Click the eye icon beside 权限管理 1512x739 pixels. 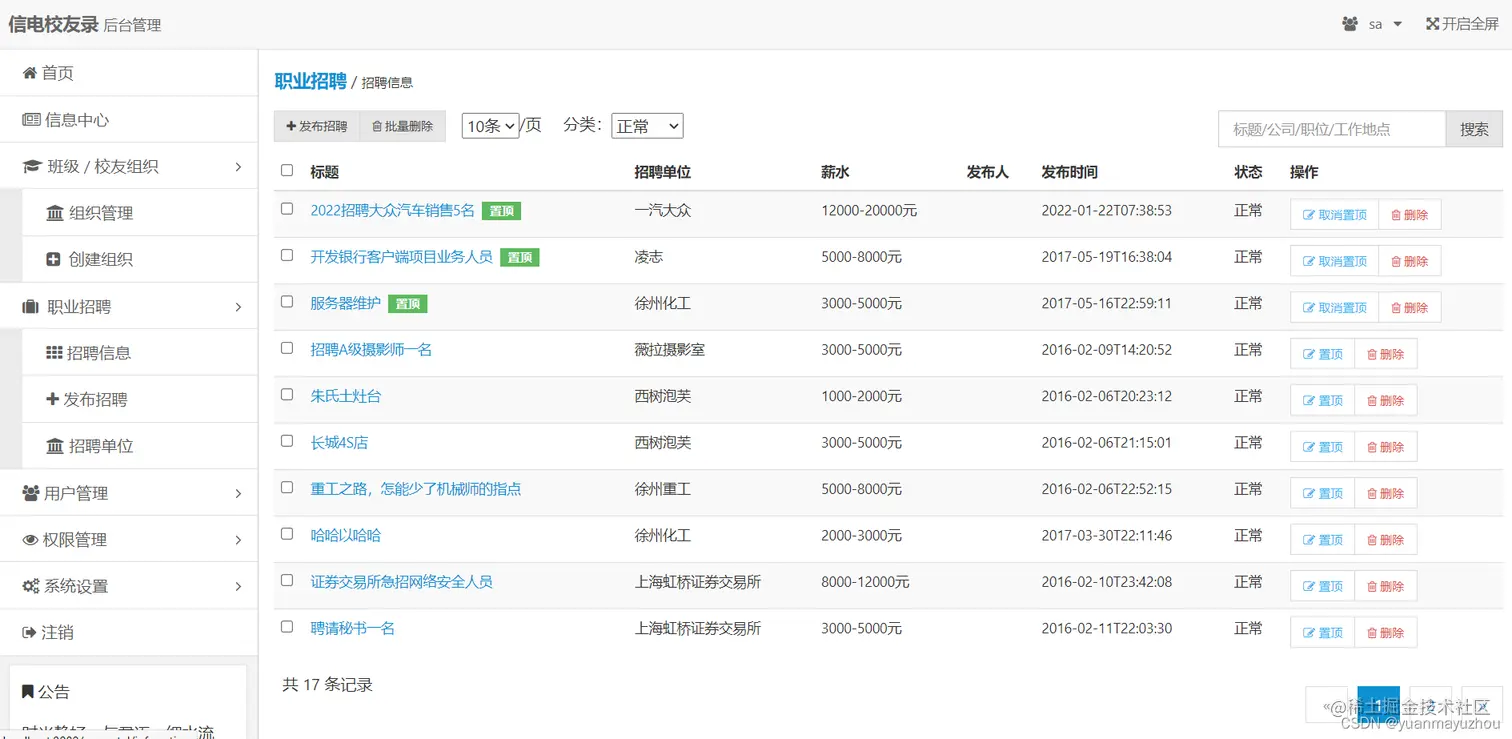point(30,540)
